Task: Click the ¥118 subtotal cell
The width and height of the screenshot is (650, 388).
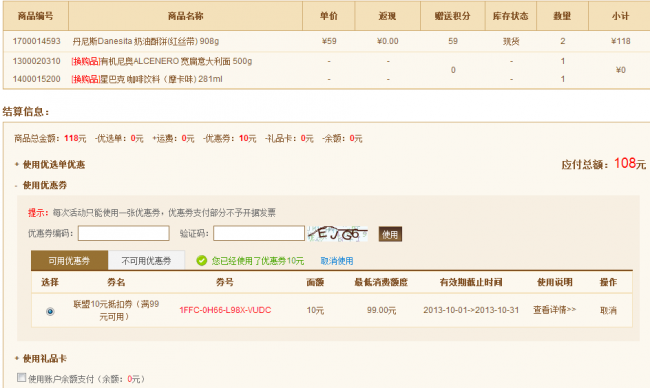Action: (620, 41)
